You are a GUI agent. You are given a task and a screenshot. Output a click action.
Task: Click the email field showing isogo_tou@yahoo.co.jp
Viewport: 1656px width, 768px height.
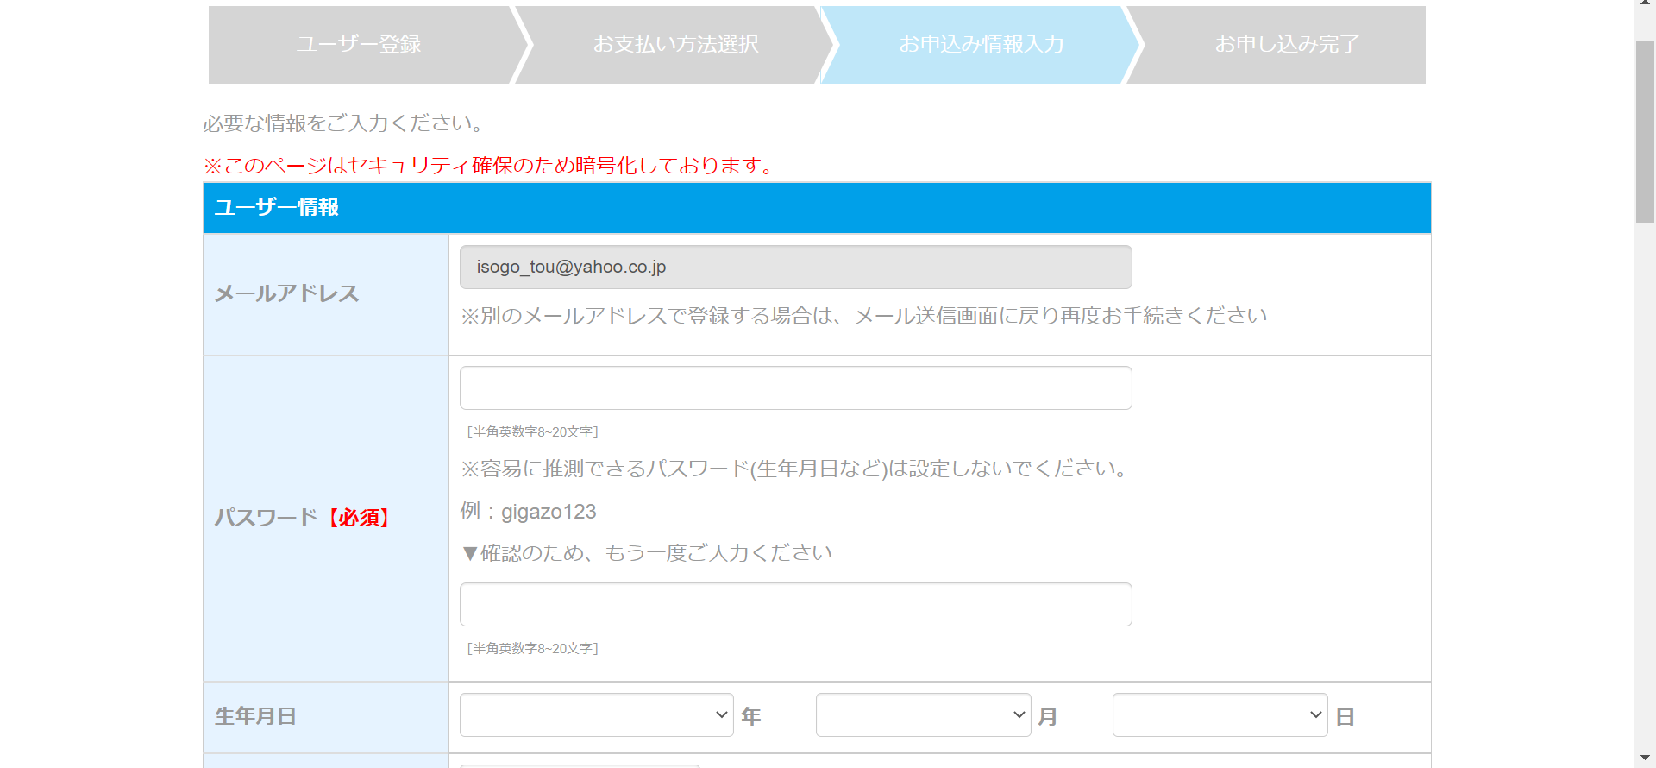(x=795, y=267)
